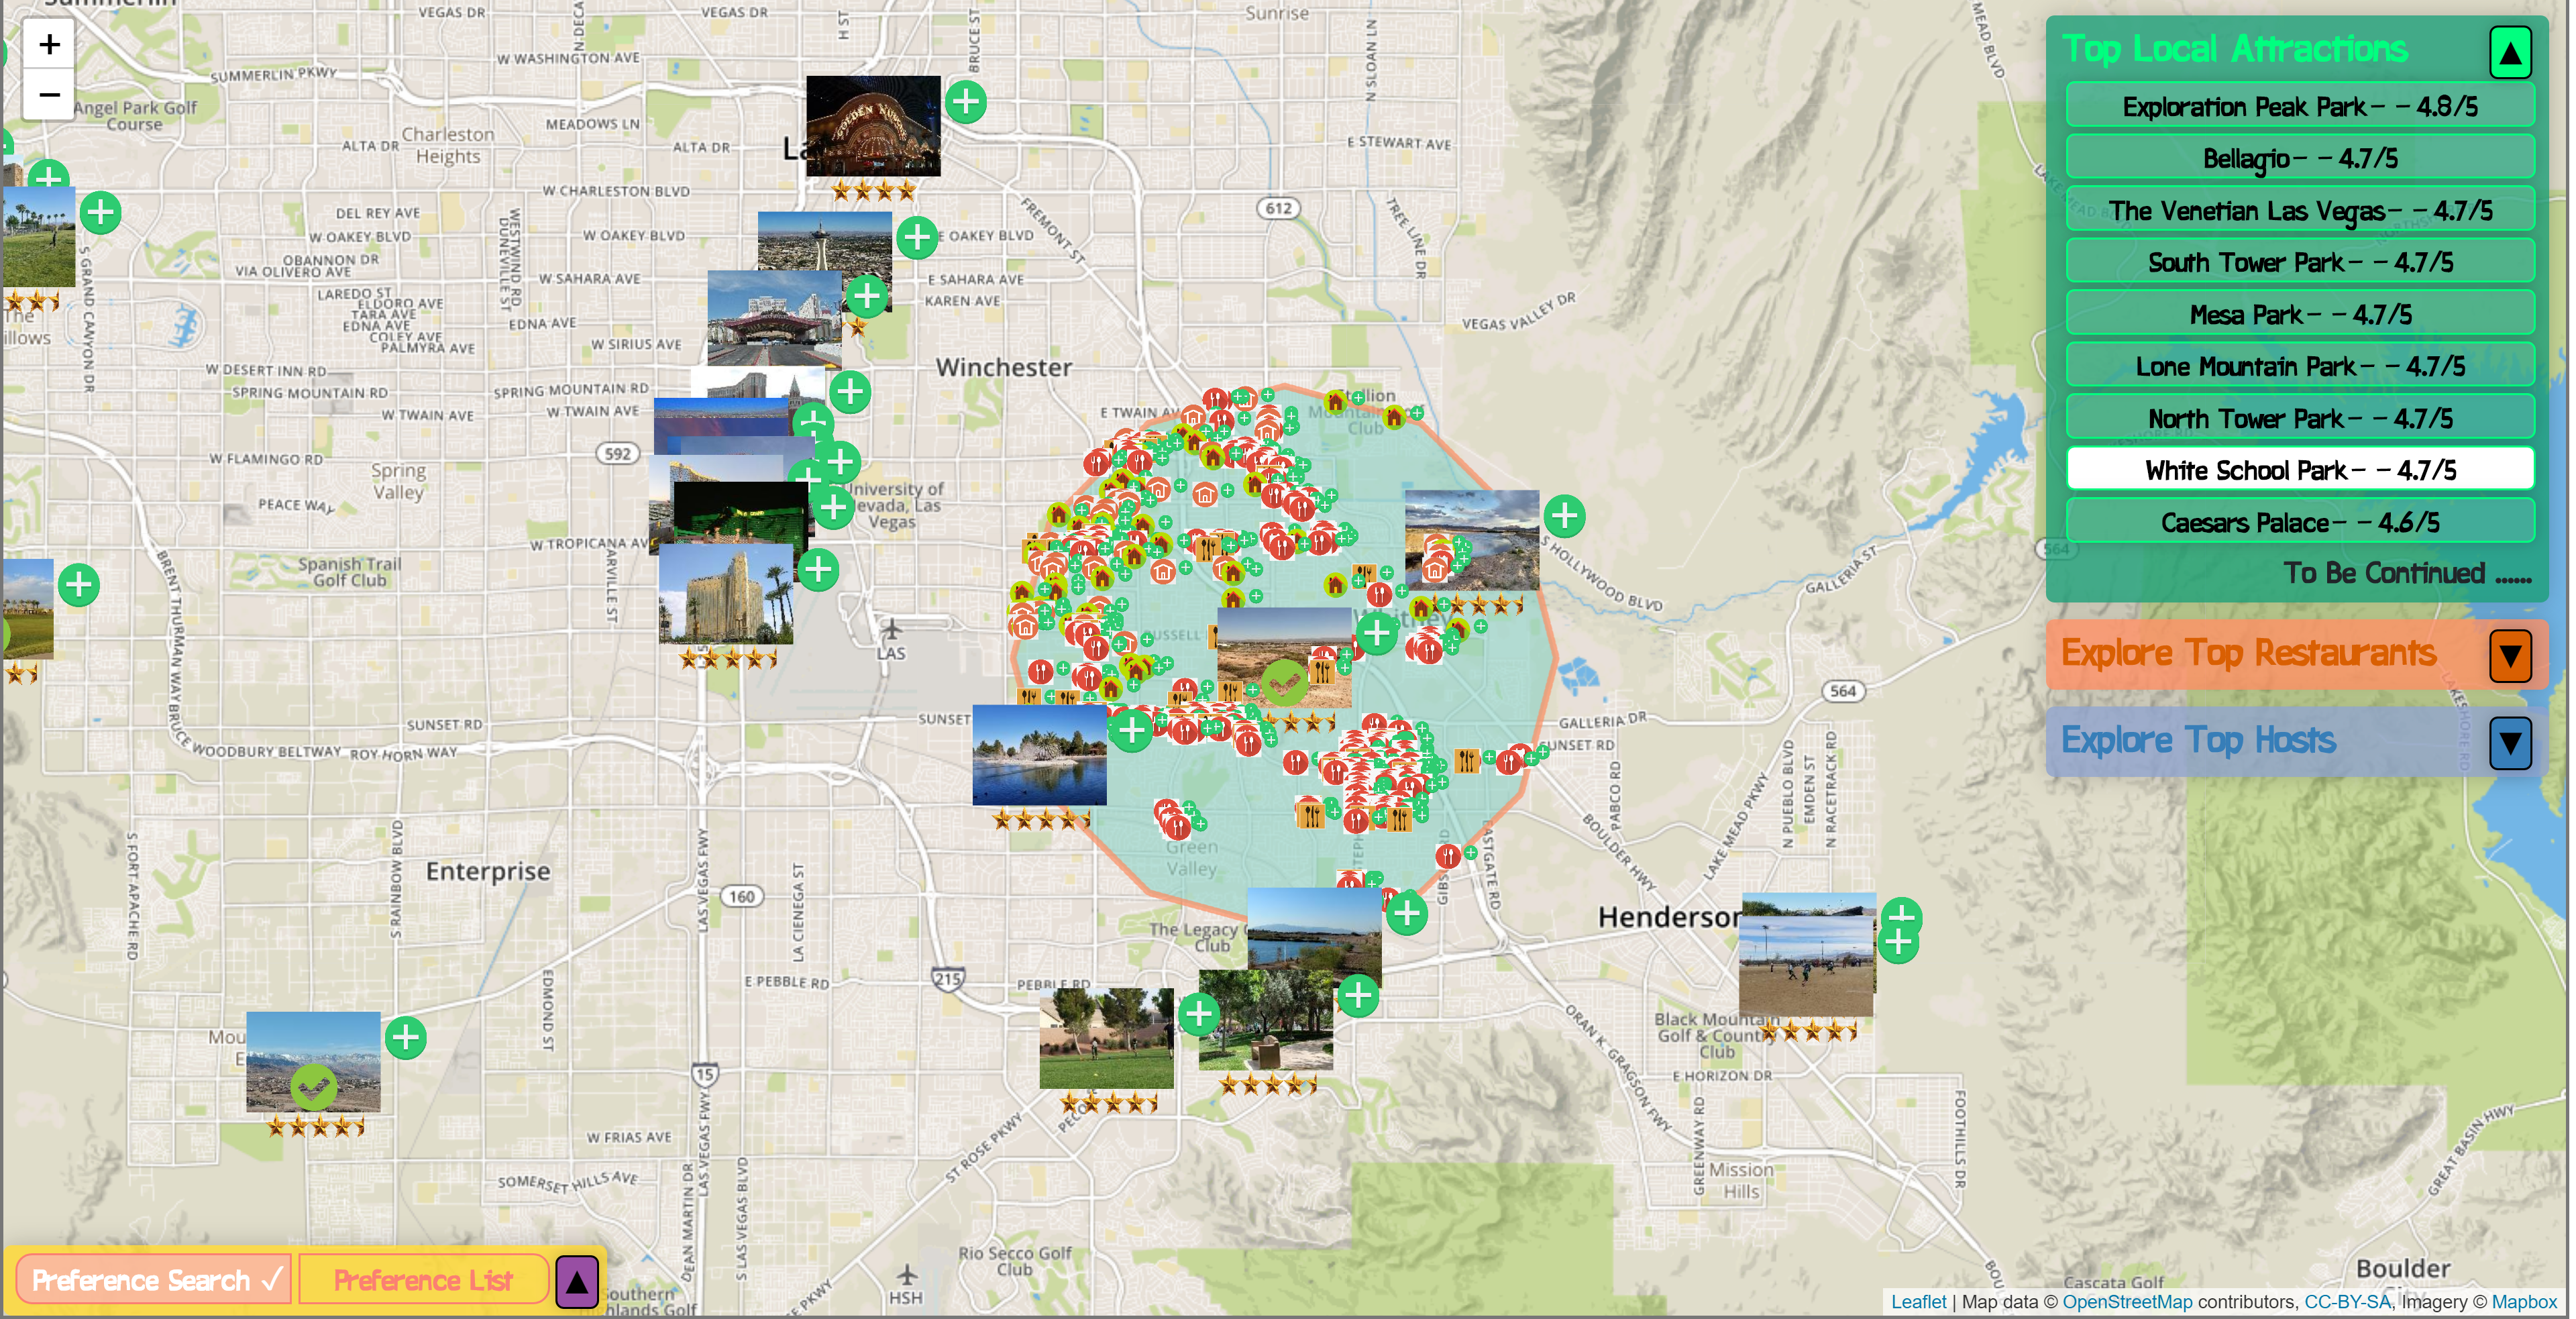Add Golden Nugget photo with plus icon
This screenshot has height=1319, width=2576.
pyautogui.click(x=965, y=102)
